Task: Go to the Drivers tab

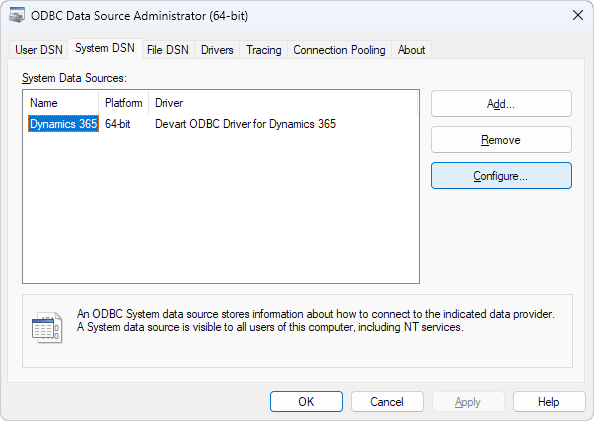Action: pos(217,50)
